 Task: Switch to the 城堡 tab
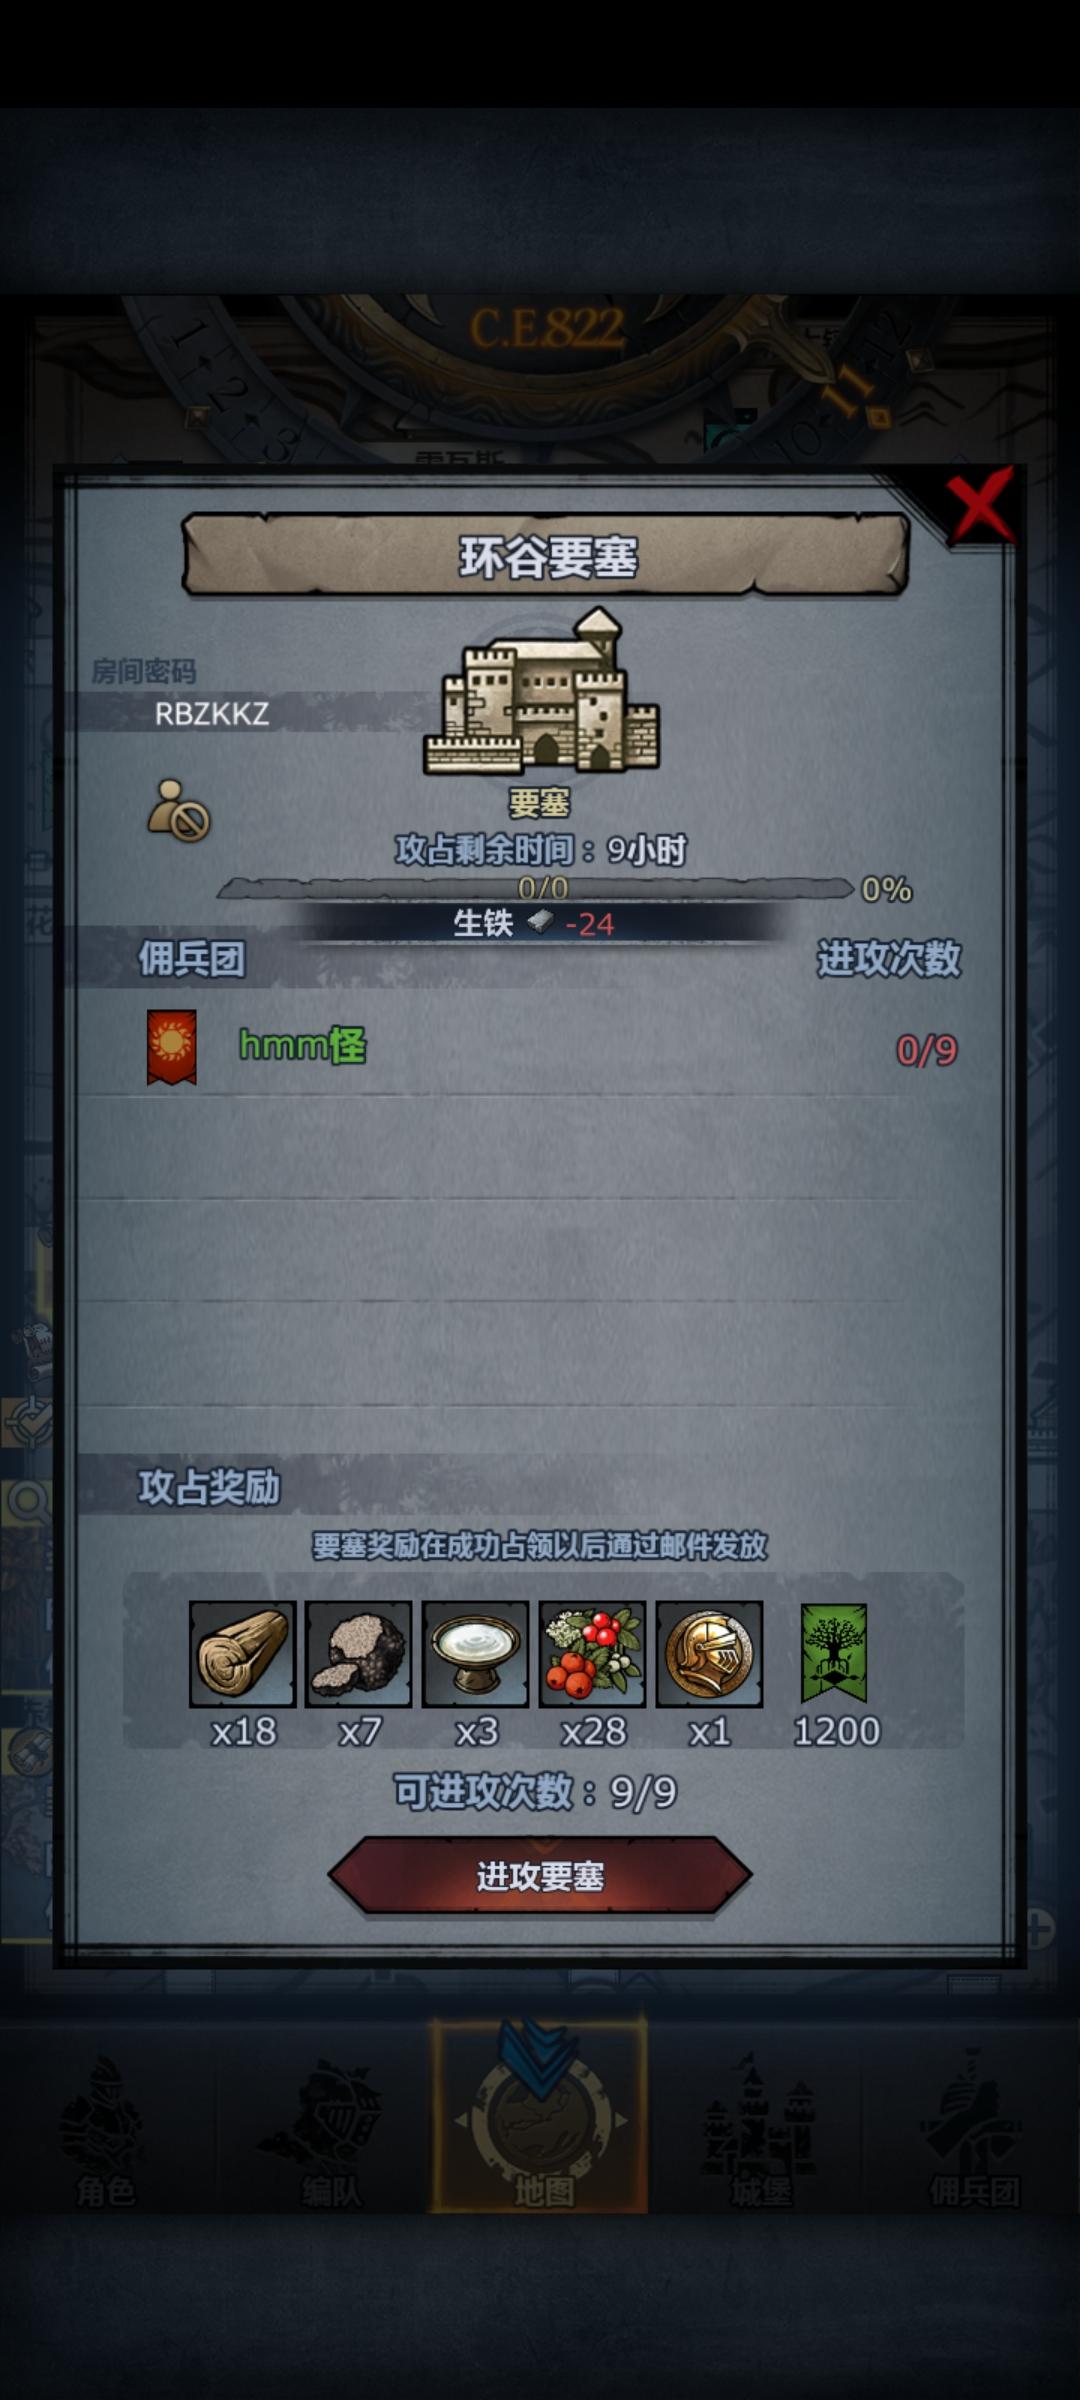(760, 2130)
